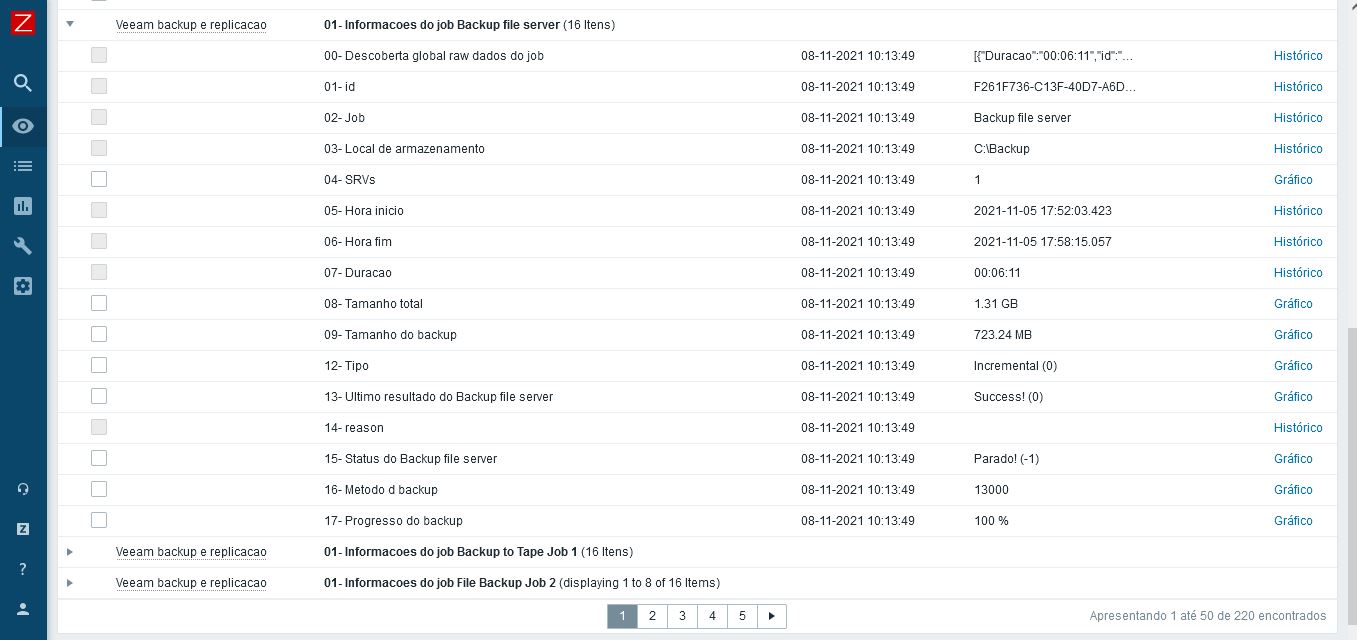Collapse the Backup file server job group

[x=70, y=23]
